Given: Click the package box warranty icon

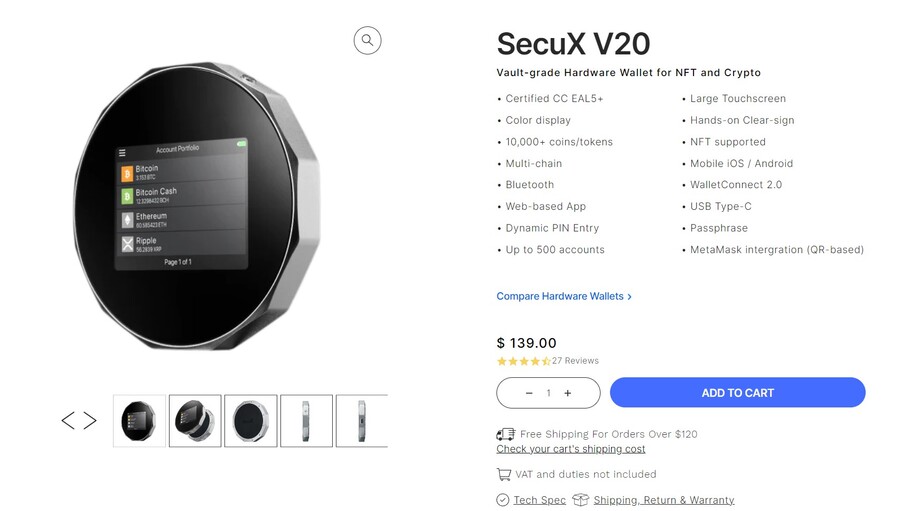Looking at the screenshot, I should pos(581,500).
